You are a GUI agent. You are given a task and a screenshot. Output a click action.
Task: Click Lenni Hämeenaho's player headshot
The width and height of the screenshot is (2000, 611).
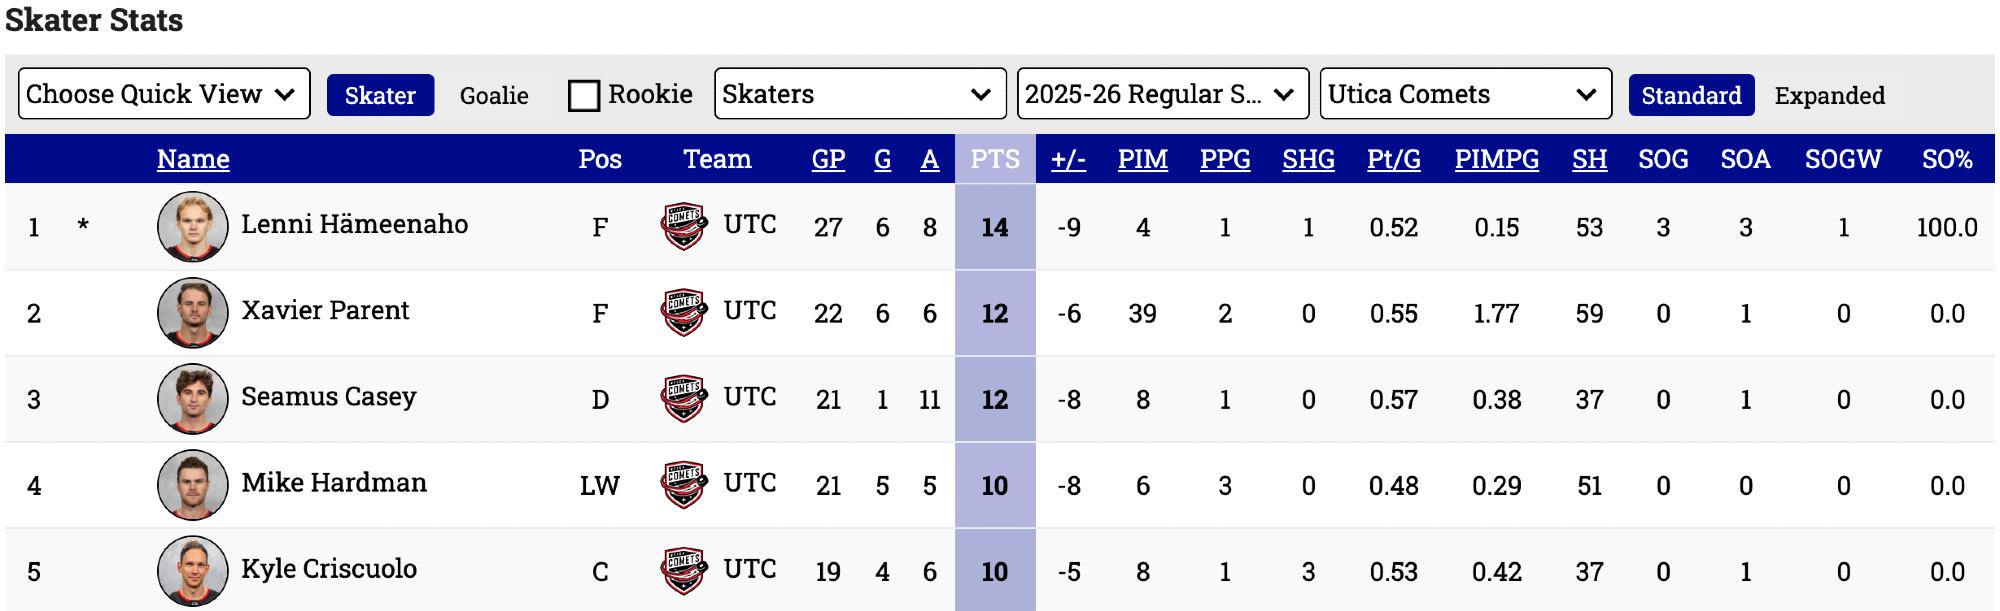(193, 227)
